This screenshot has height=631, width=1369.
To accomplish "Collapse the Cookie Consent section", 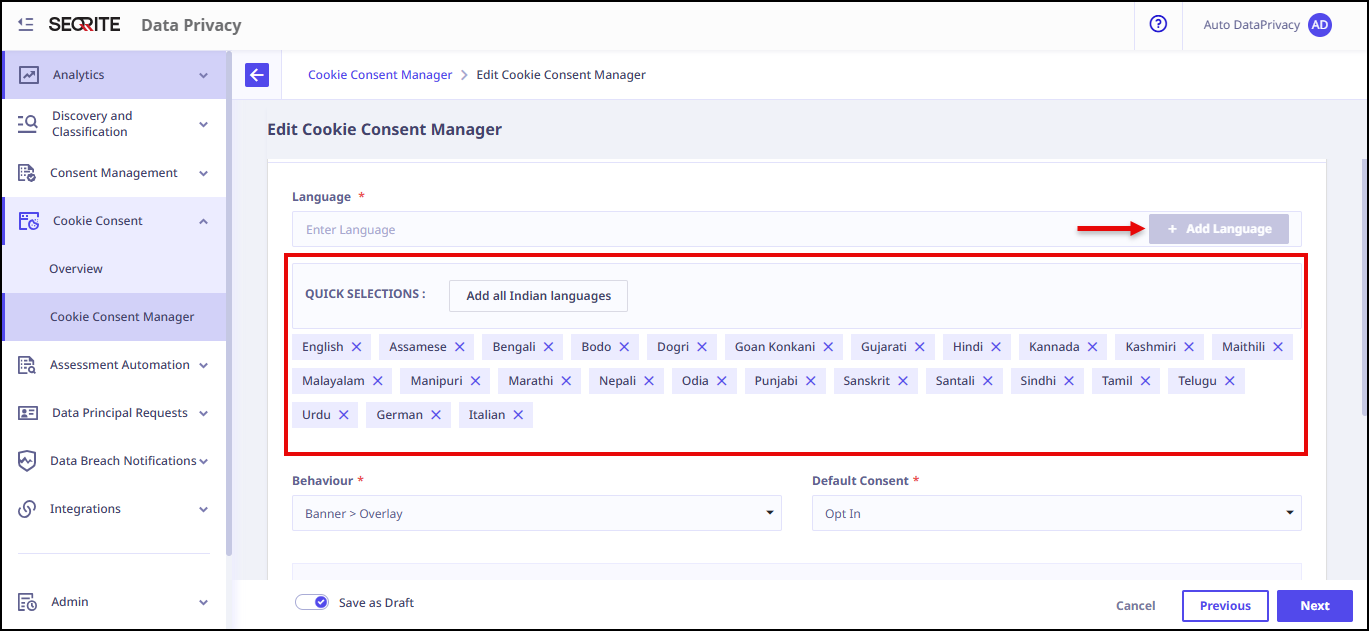I will [x=203, y=221].
